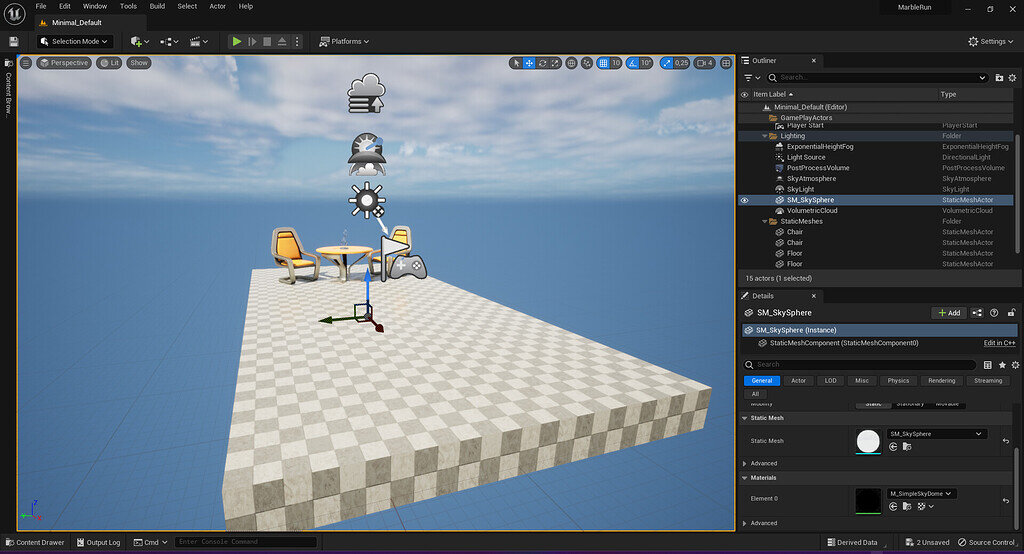Collapse the Materials section in Details
Viewport: 1024px width, 554px height.
pyautogui.click(x=744, y=478)
